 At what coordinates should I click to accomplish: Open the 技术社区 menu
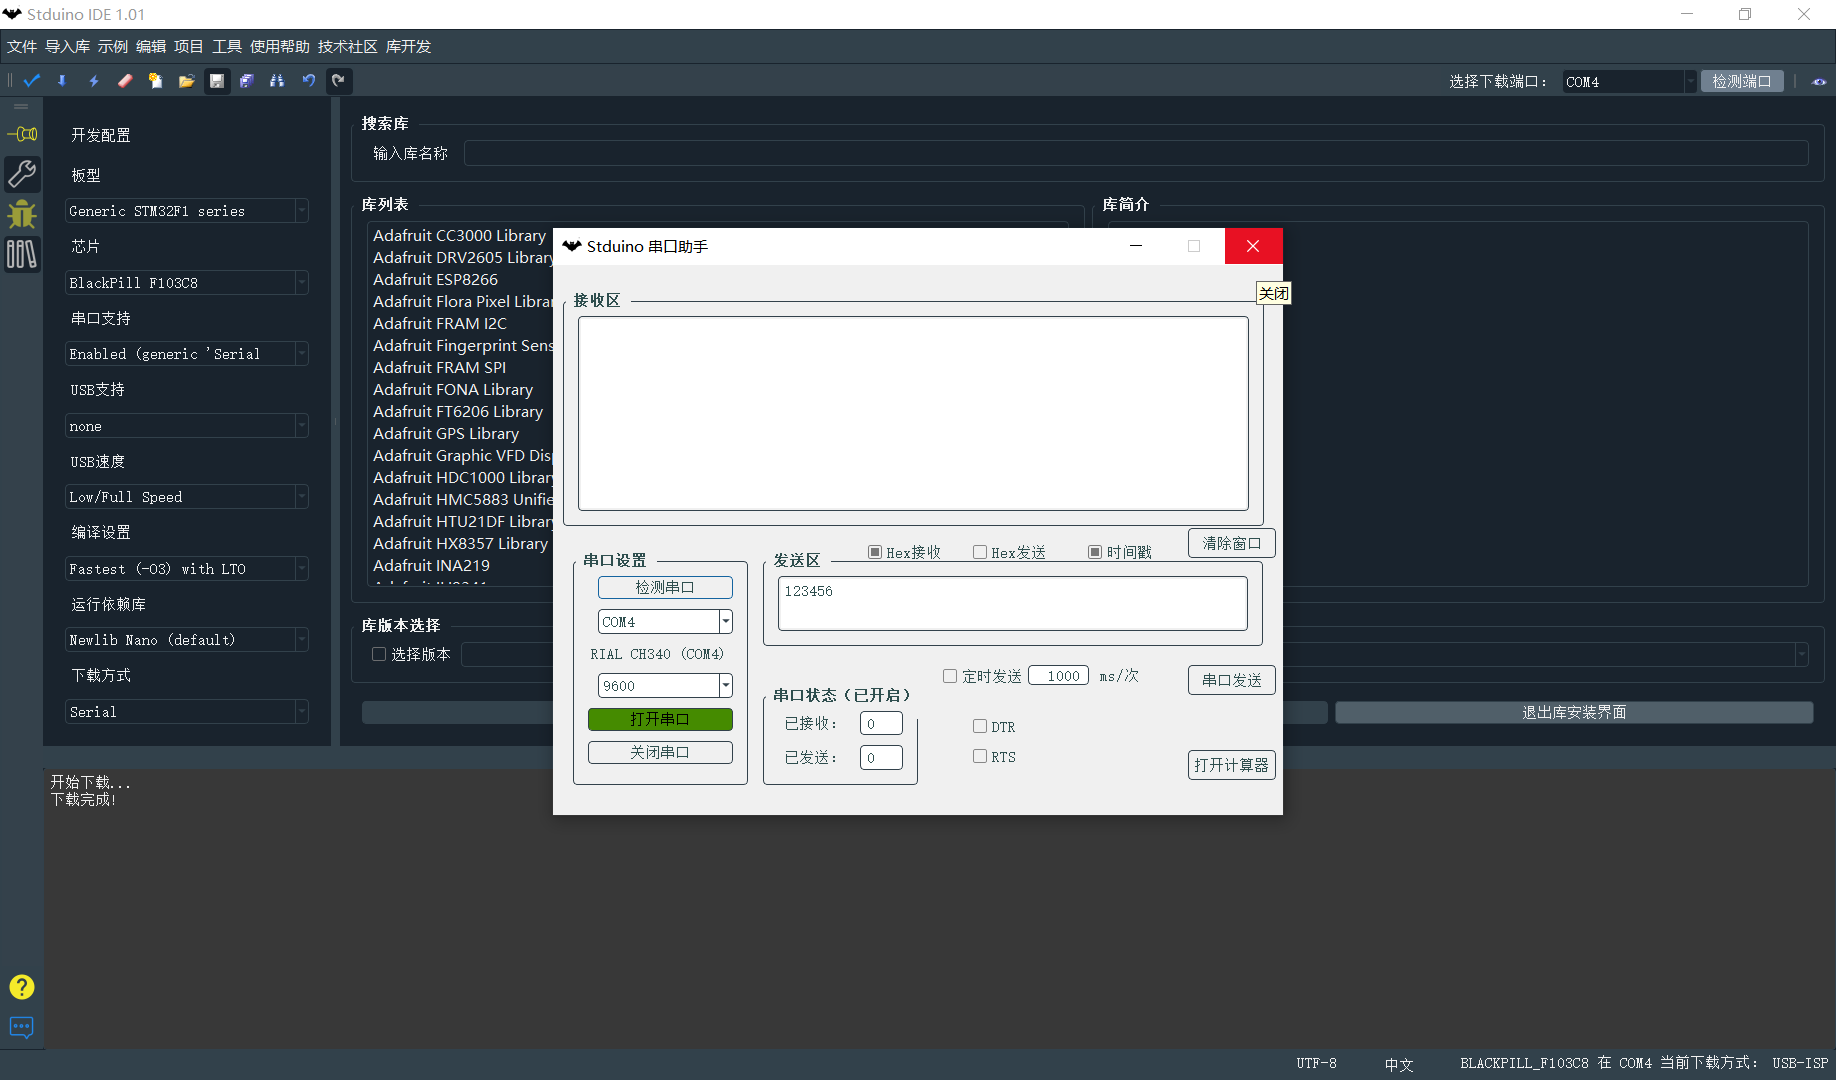pos(348,47)
